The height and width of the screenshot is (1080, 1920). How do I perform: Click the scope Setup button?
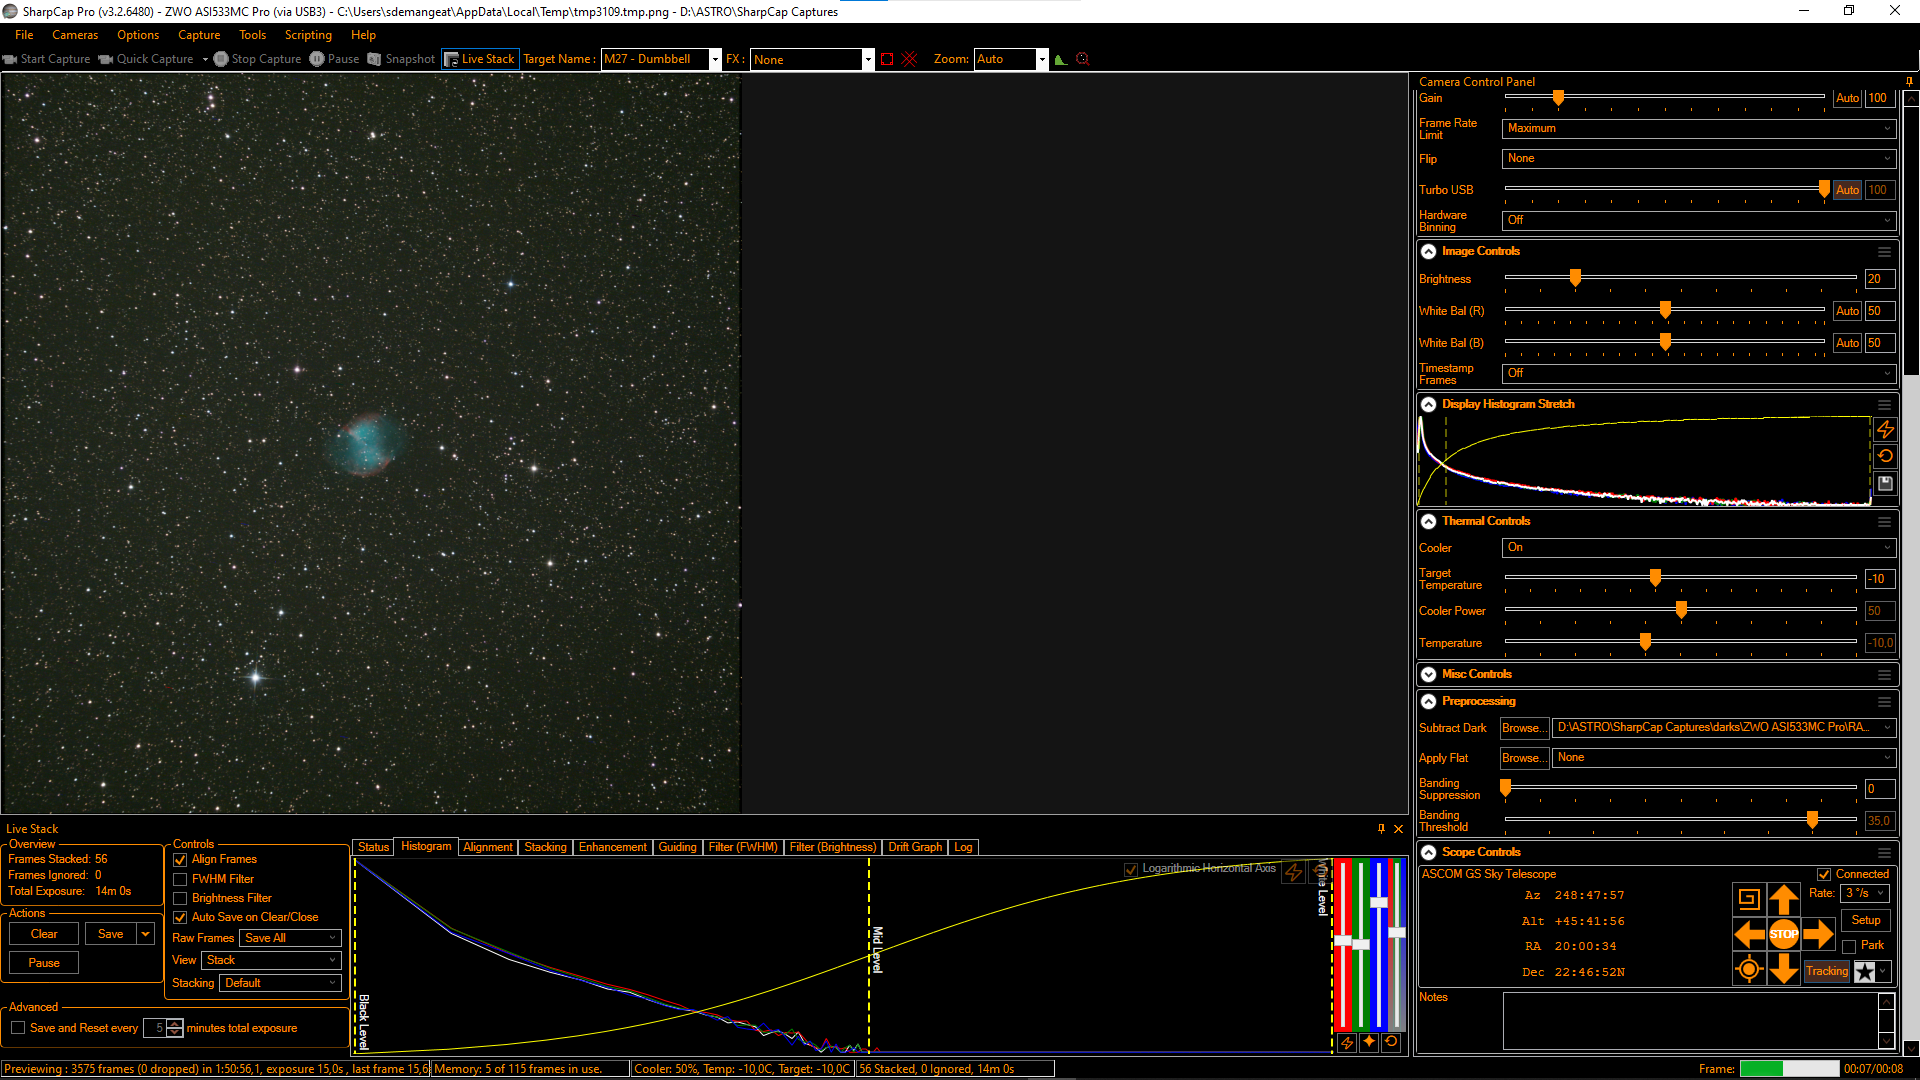pos(1865,920)
